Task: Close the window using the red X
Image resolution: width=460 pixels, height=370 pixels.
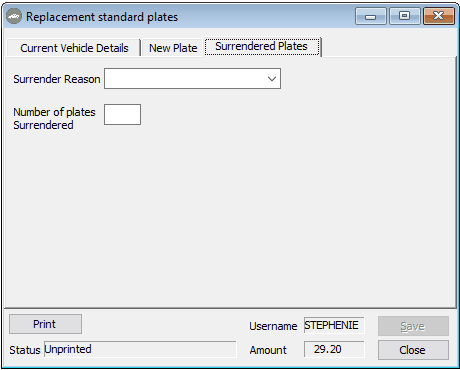Action: [x=439, y=16]
